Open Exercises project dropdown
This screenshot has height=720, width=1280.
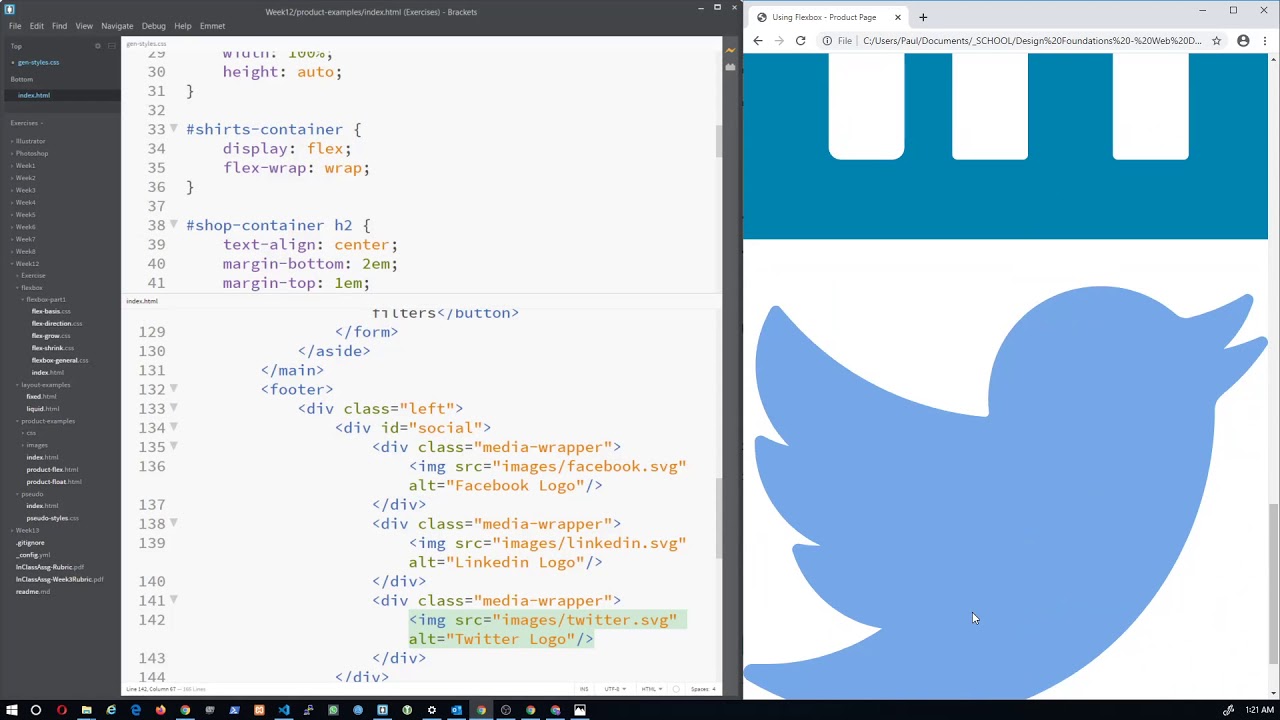click(x=27, y=123)
